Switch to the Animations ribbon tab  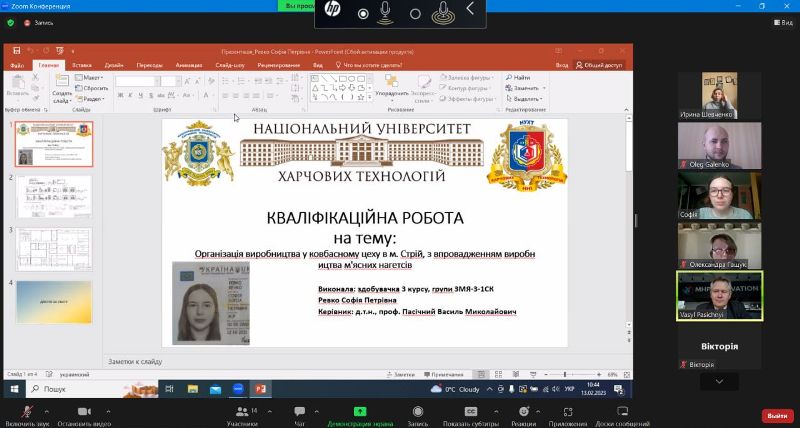pyautogui.click(x=189, y=65)
